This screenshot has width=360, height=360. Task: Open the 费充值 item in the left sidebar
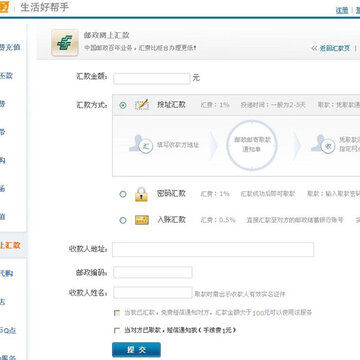(x=10, y=47)
